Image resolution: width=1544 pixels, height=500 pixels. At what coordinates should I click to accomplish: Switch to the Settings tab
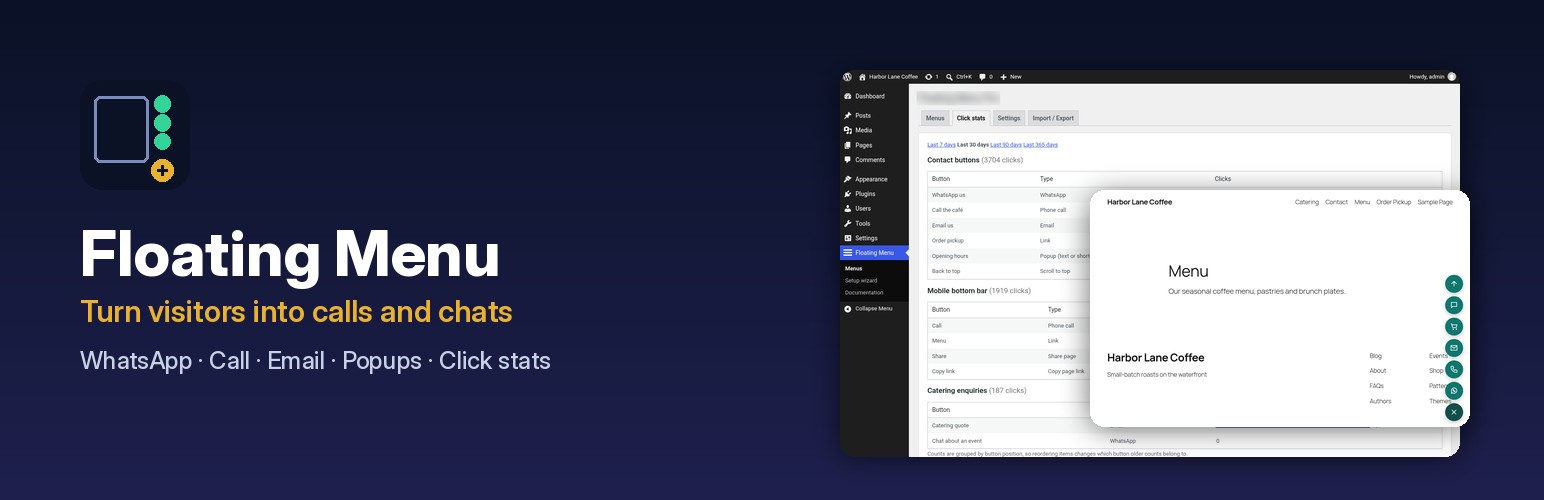coord(1009,118)
